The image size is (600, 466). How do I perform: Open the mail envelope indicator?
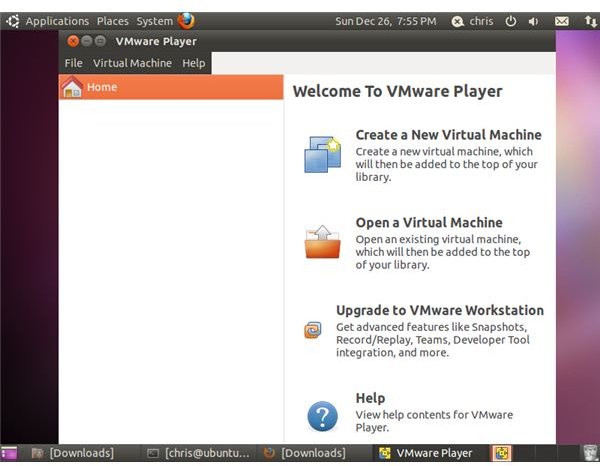click(561, 21)
